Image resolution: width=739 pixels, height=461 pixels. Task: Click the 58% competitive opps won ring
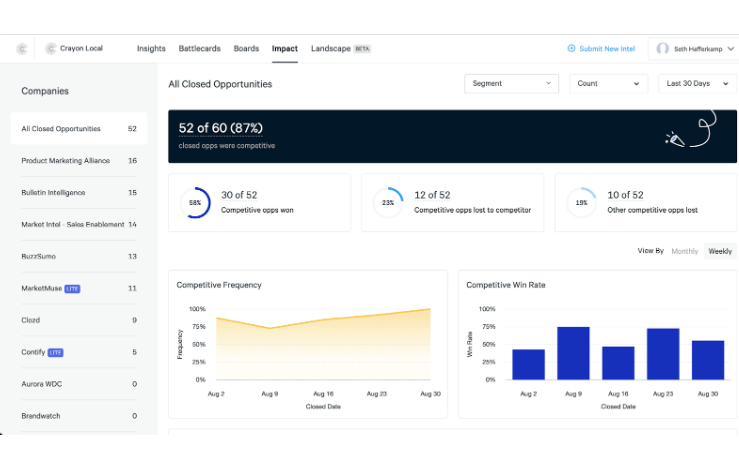coord(195,202)
